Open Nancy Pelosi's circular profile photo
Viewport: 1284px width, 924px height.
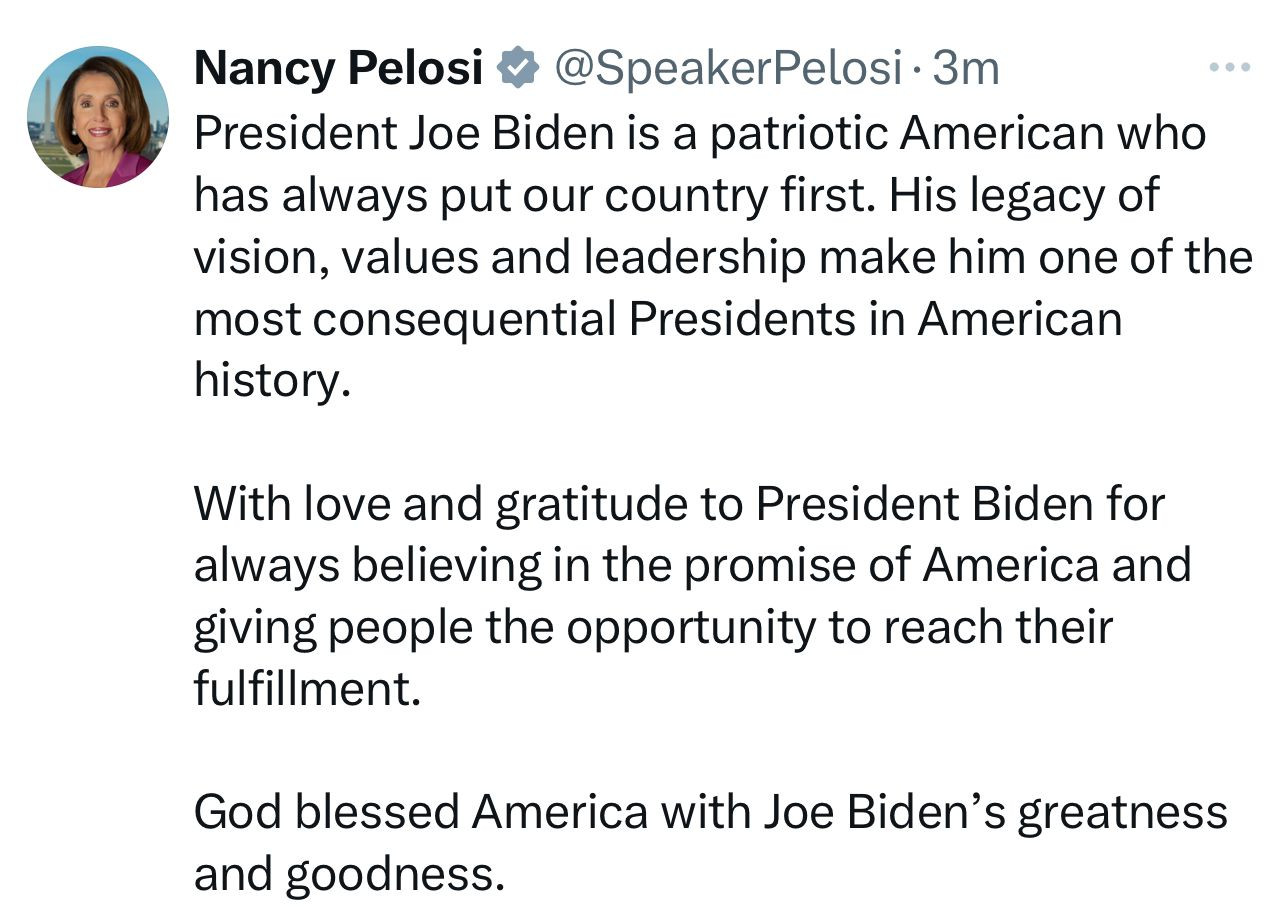[98, 117]
